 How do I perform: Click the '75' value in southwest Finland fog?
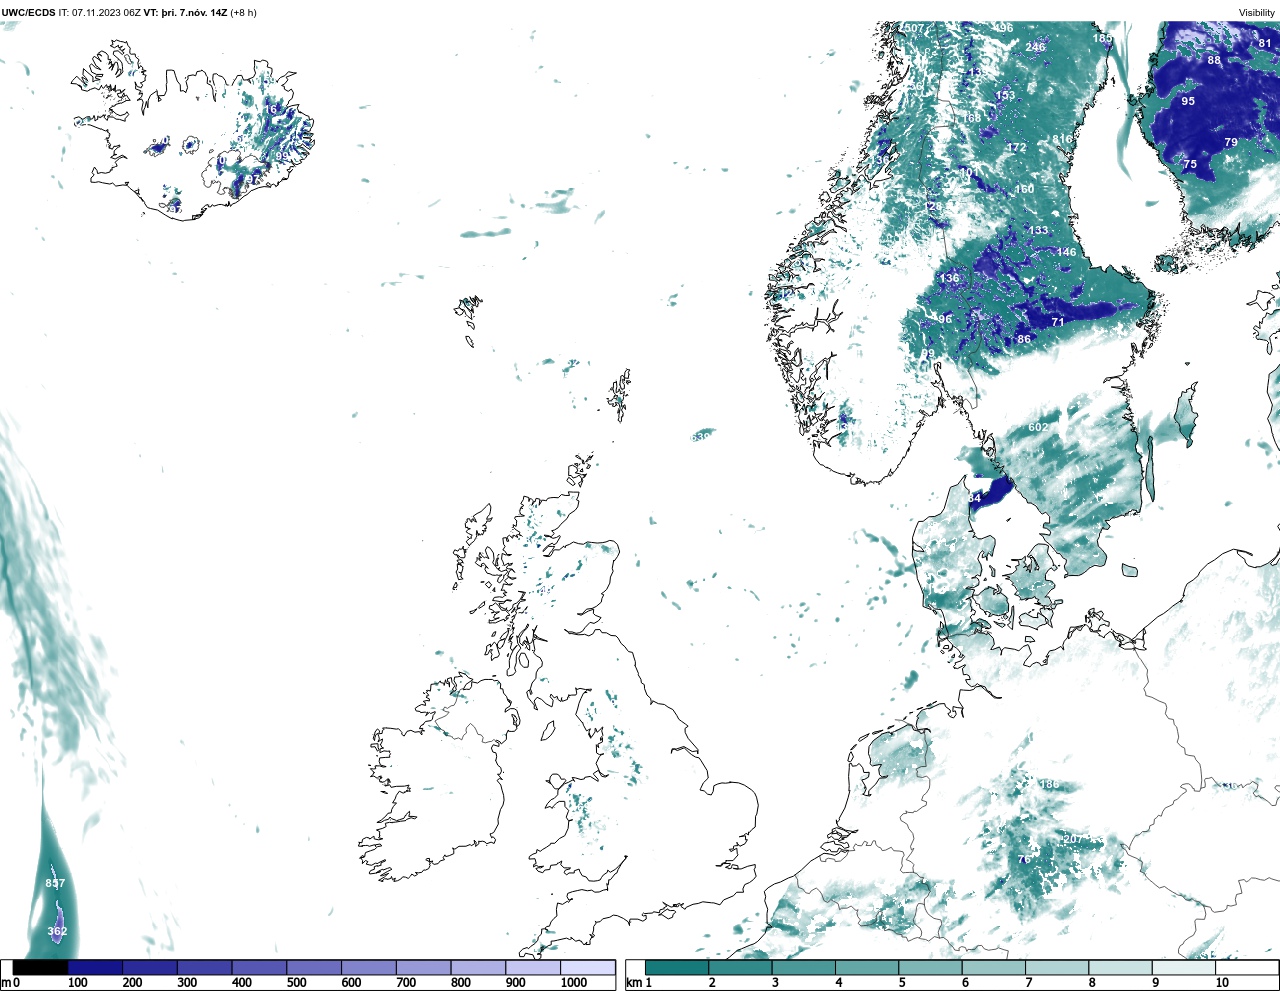coord(1190,164)
